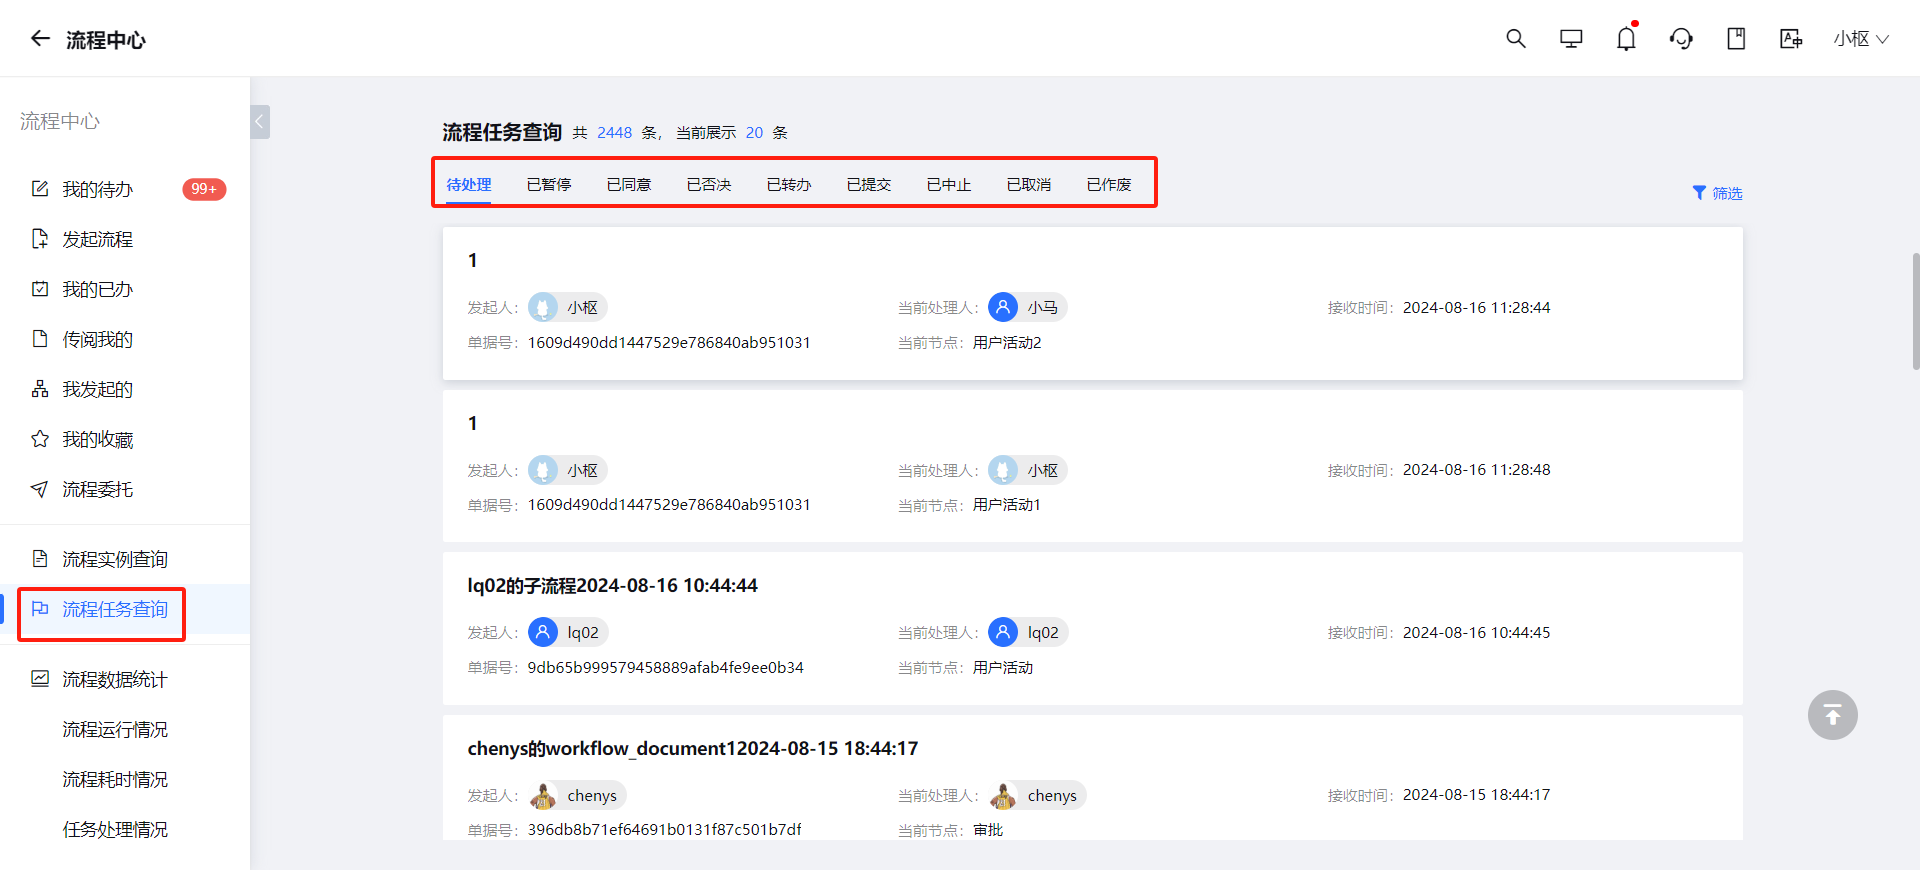This screenshot has height=870, width=1920.
Task: Click current handler lq02 avatar chip
Action: (1028, 632)
